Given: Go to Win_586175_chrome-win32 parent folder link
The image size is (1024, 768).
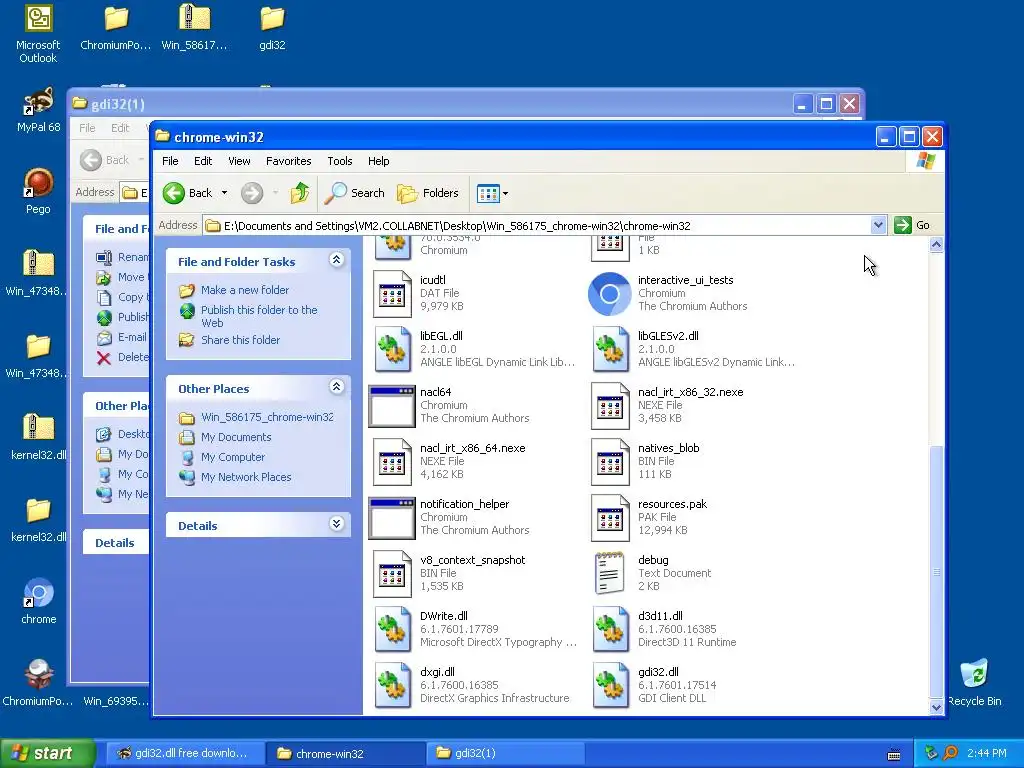Looking at the screenshot, I should click(x=267, y=417).
